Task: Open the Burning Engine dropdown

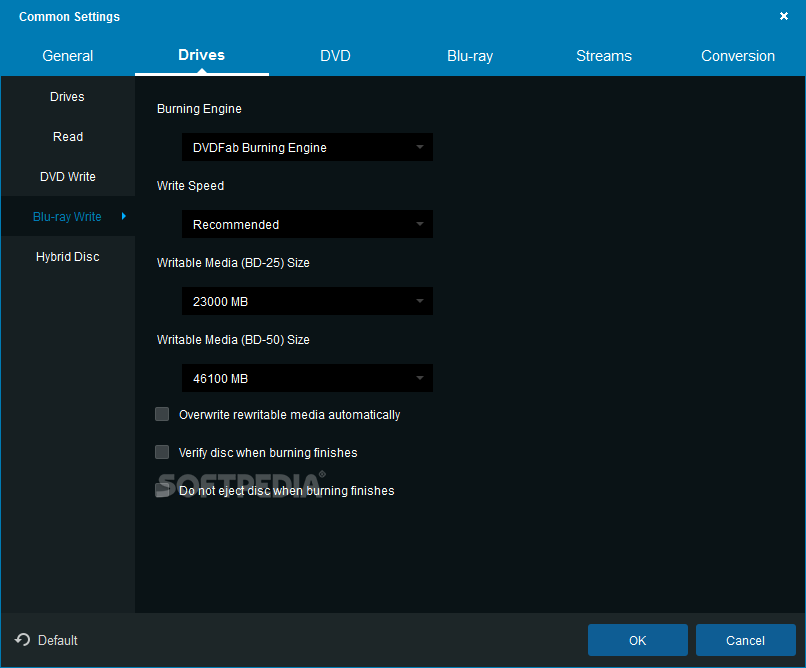Action: [x=307, y=147]
